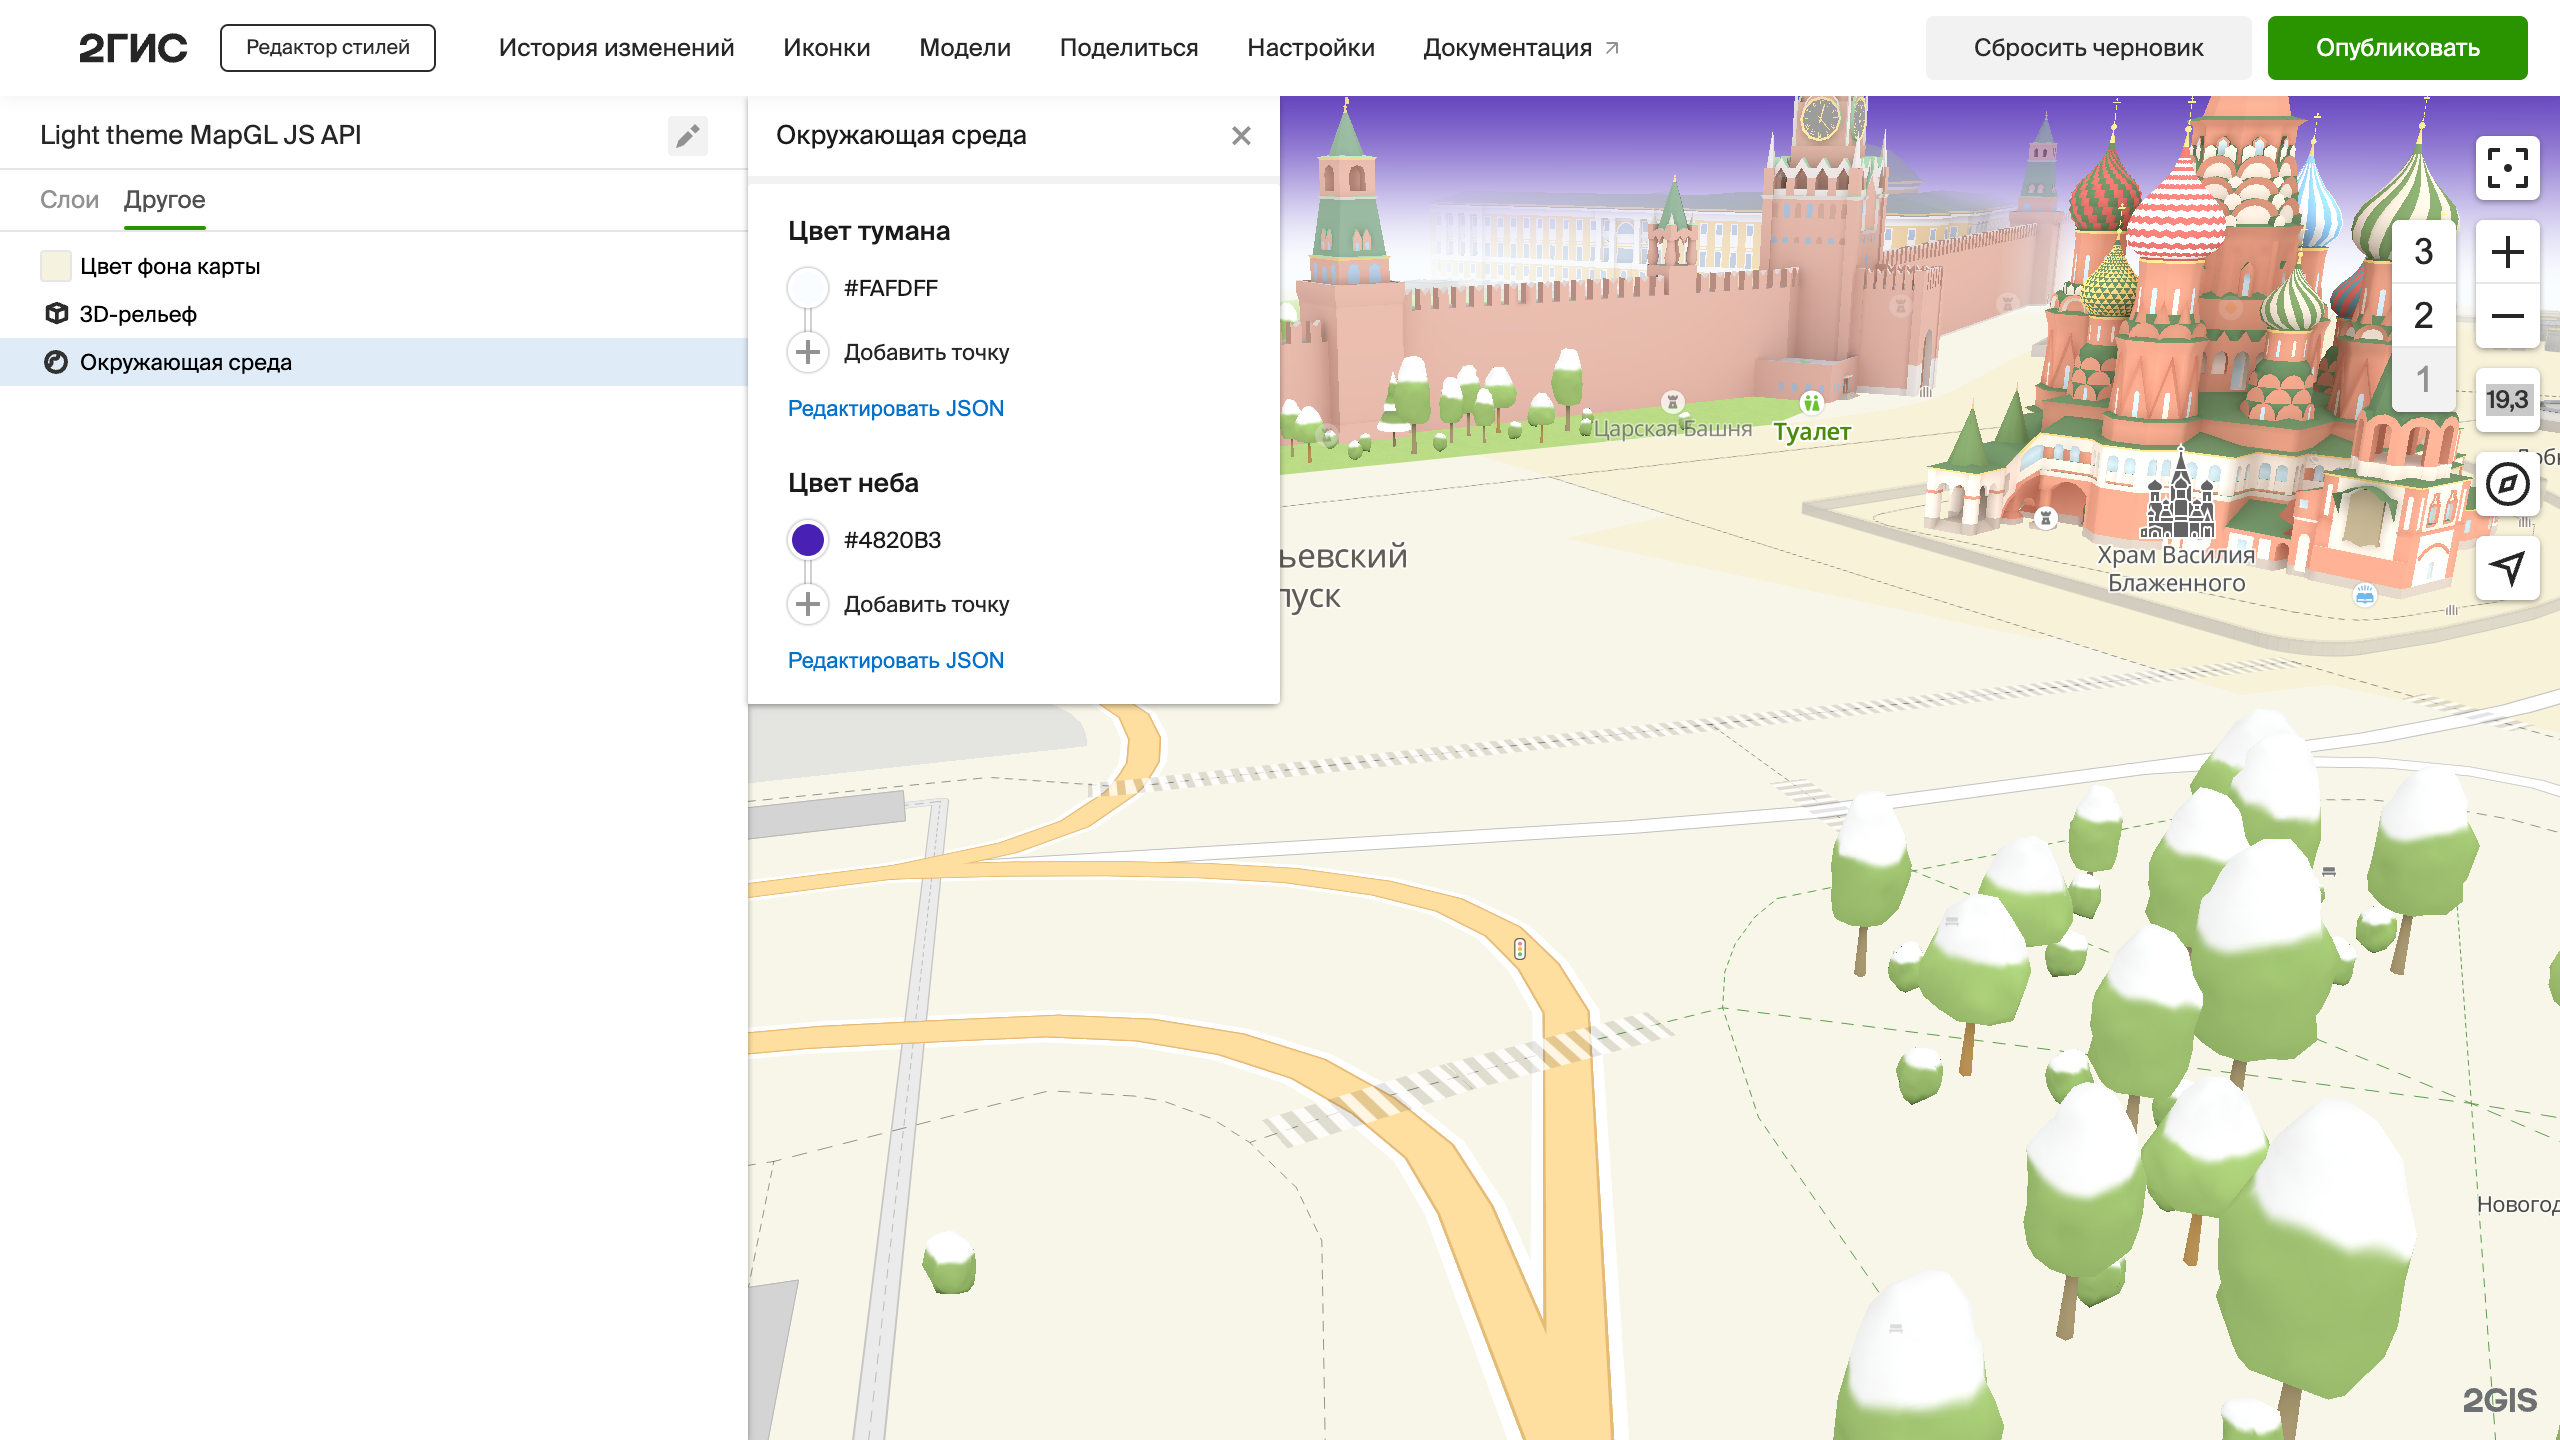Toggle fullscreen map view icon
This screenshot has height=1440, width=2560.
(x=2507, y=168)
